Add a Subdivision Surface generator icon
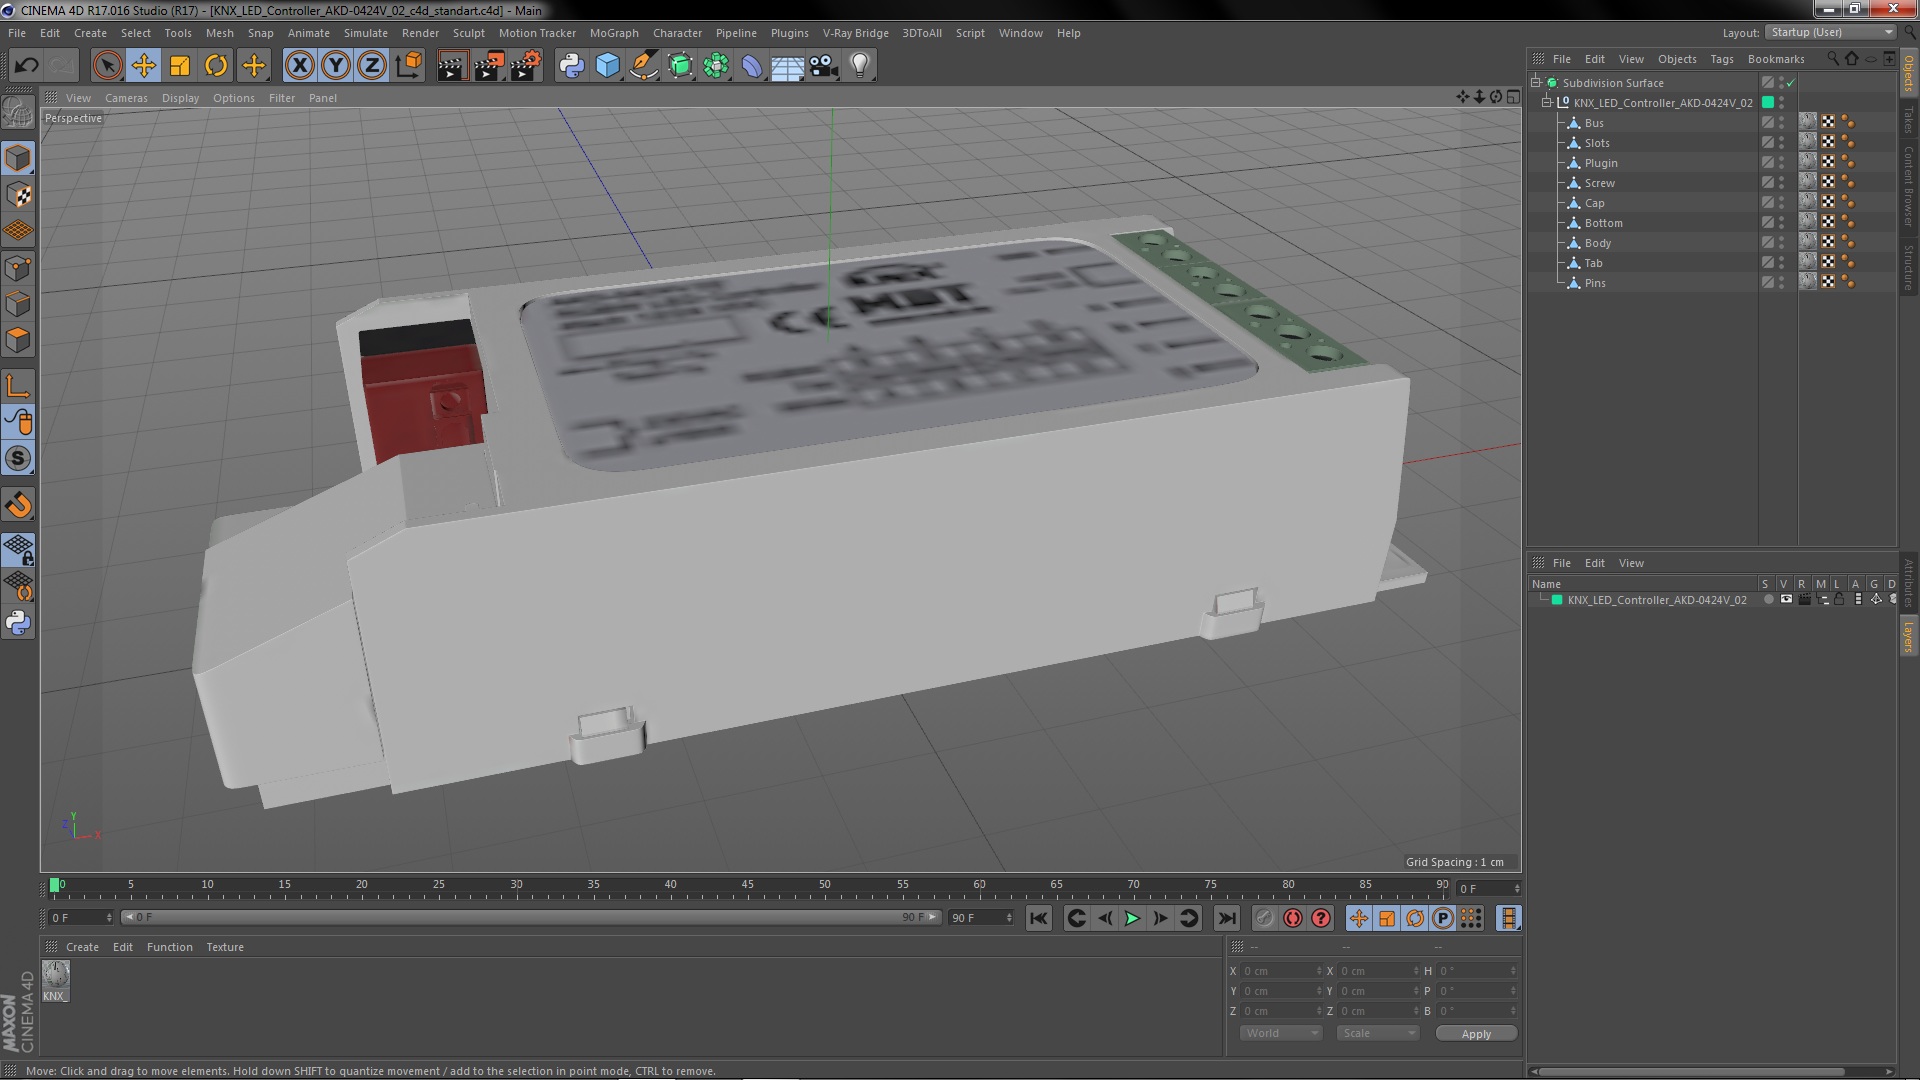 tap(680, 66)
